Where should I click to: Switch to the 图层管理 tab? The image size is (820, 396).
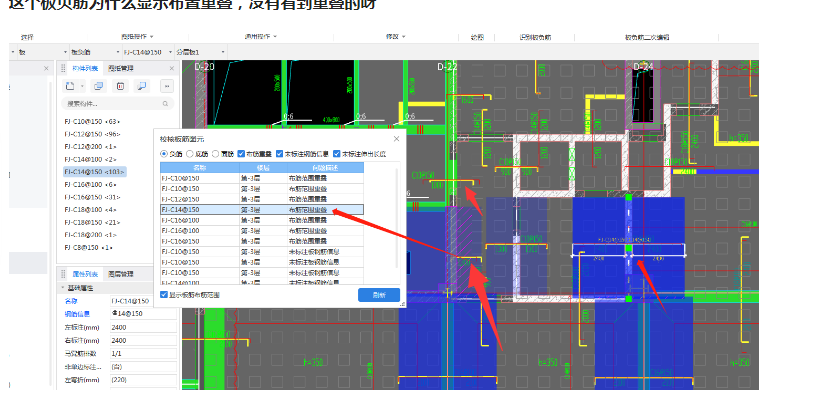(121, 274)
